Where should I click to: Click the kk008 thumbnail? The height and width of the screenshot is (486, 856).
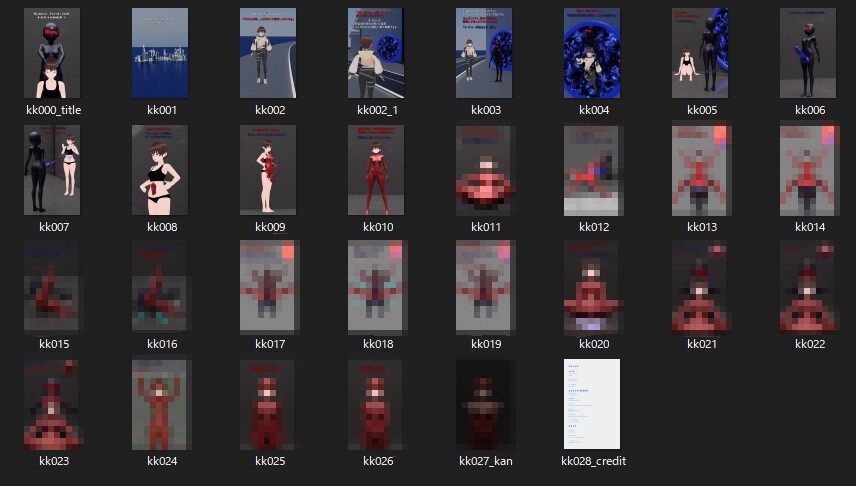tap(160, 170)
